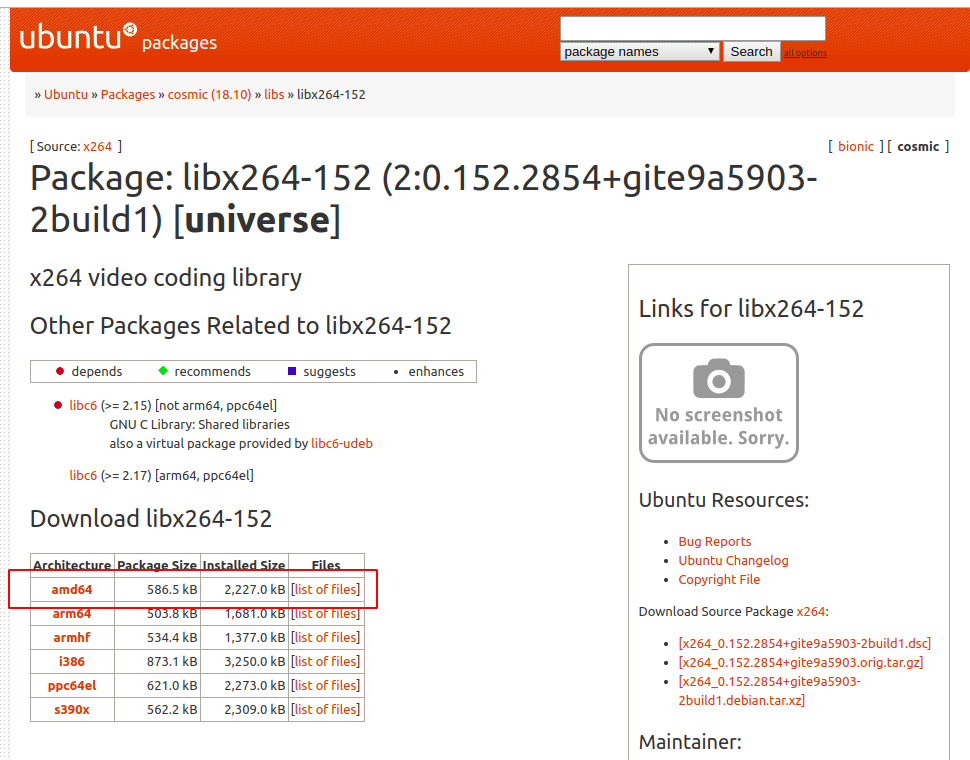Download the x264 debian.tar.xz file
The height and width of the screenshot is (760, 970).
point(770,691)
